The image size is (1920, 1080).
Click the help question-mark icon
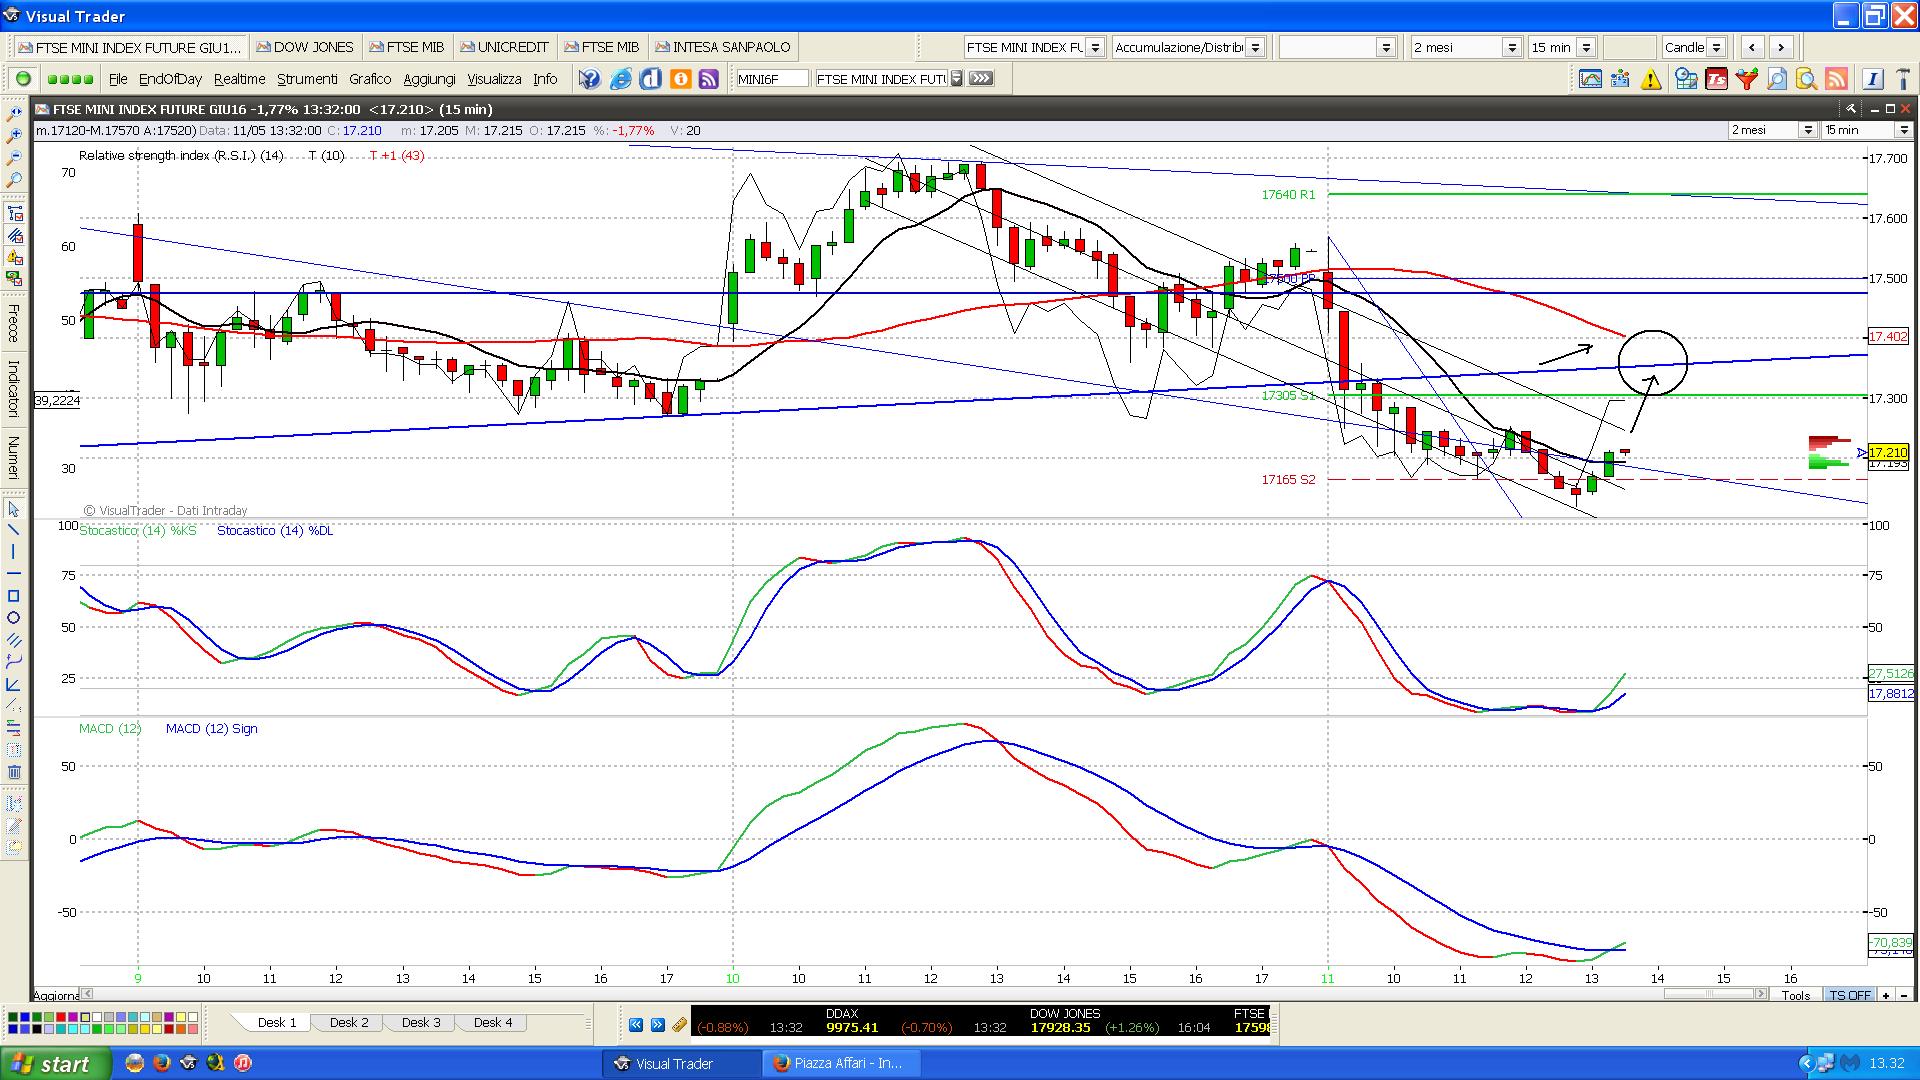590,79
